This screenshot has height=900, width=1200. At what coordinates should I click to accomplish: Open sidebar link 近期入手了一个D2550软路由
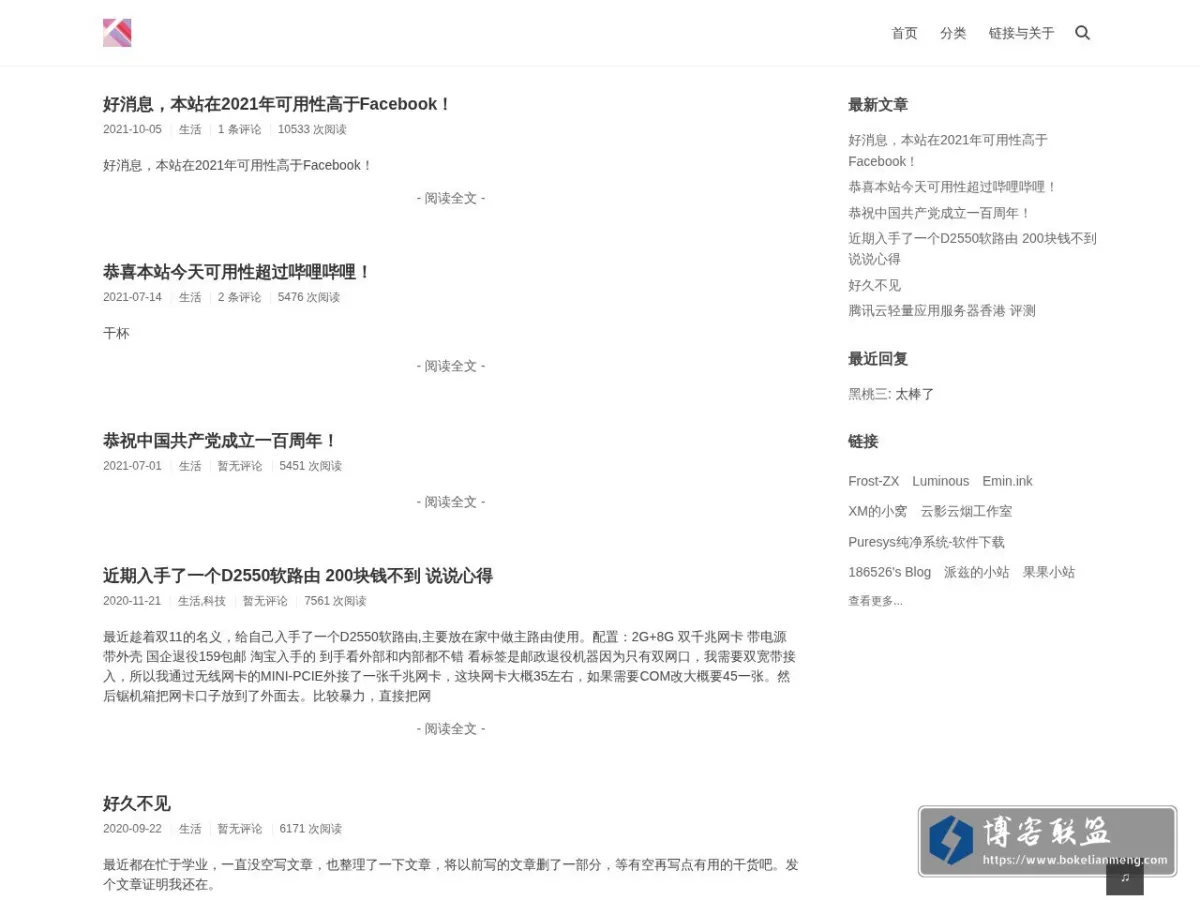972,249
